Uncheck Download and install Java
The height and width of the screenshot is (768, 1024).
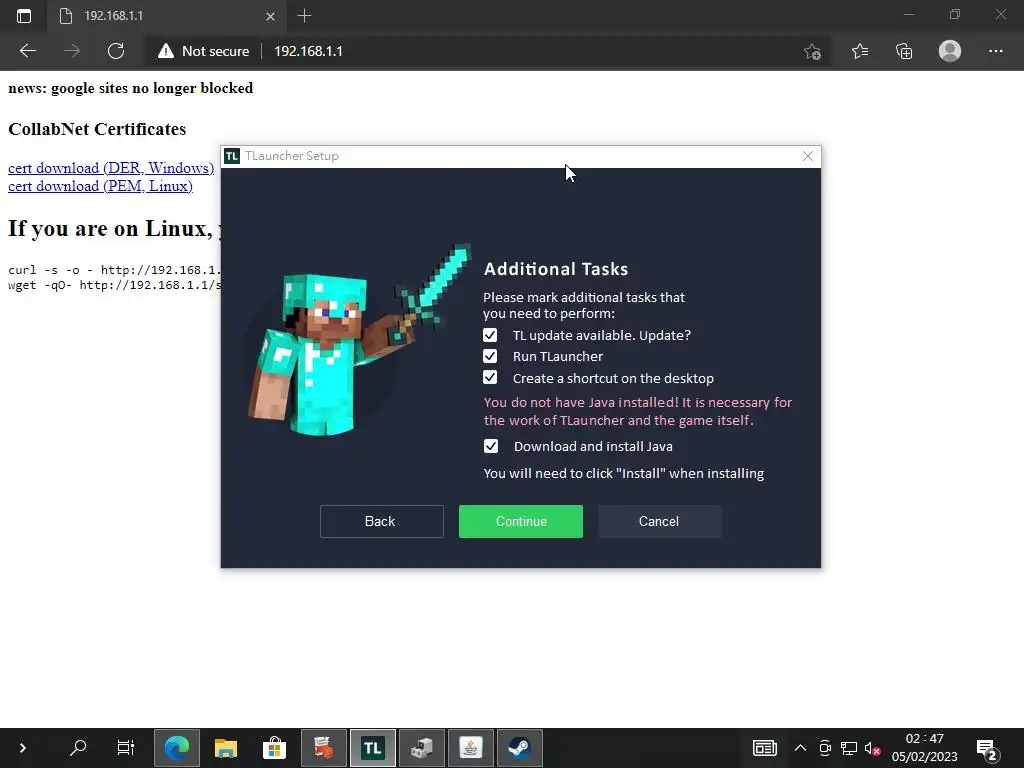tap(490, 446)
